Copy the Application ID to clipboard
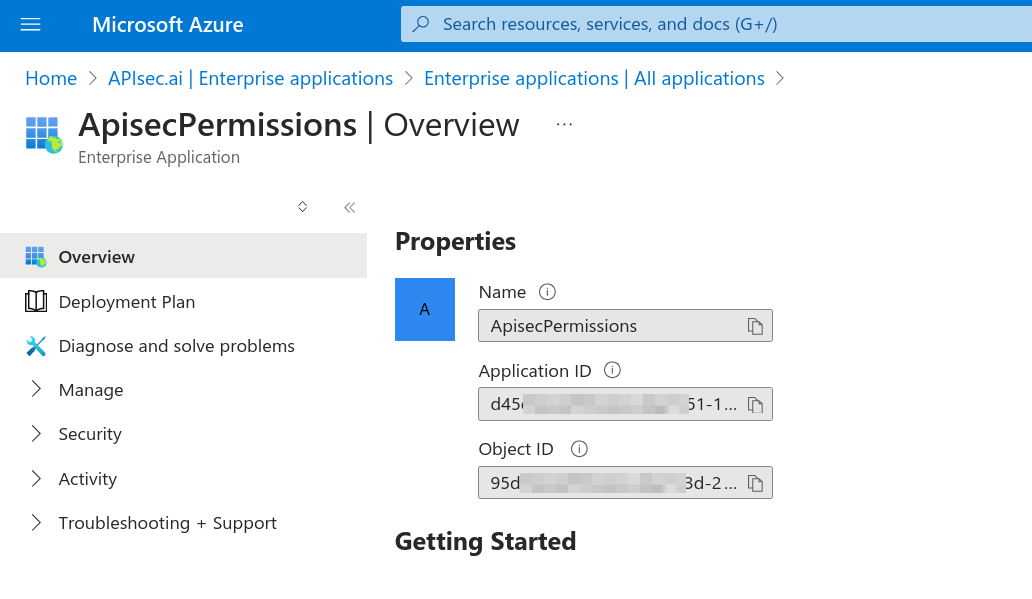Screen dimensions: 1032x599 click(x=756, y=405)
